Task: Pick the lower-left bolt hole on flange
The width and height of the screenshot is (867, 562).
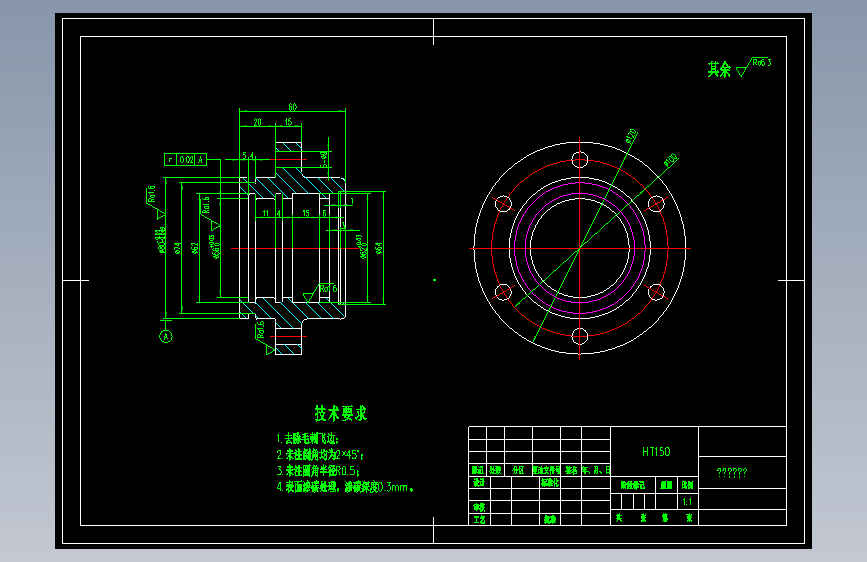Action: [x=503, y=292]
